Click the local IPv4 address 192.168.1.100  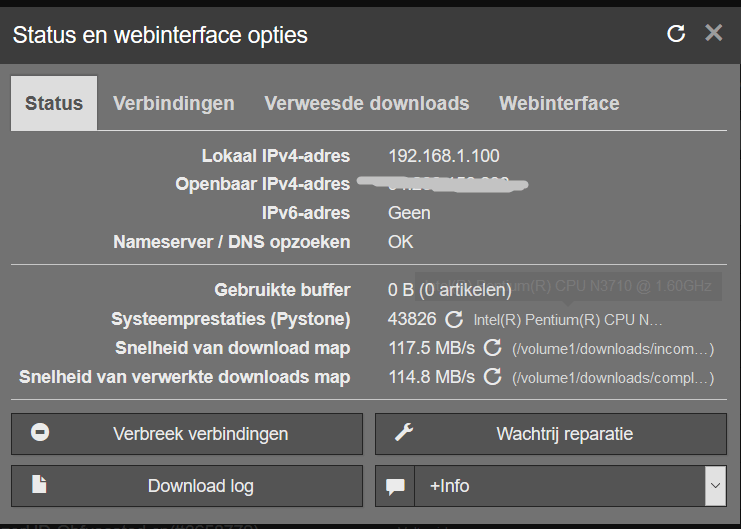pyautogui.click(x=443, y=156)
